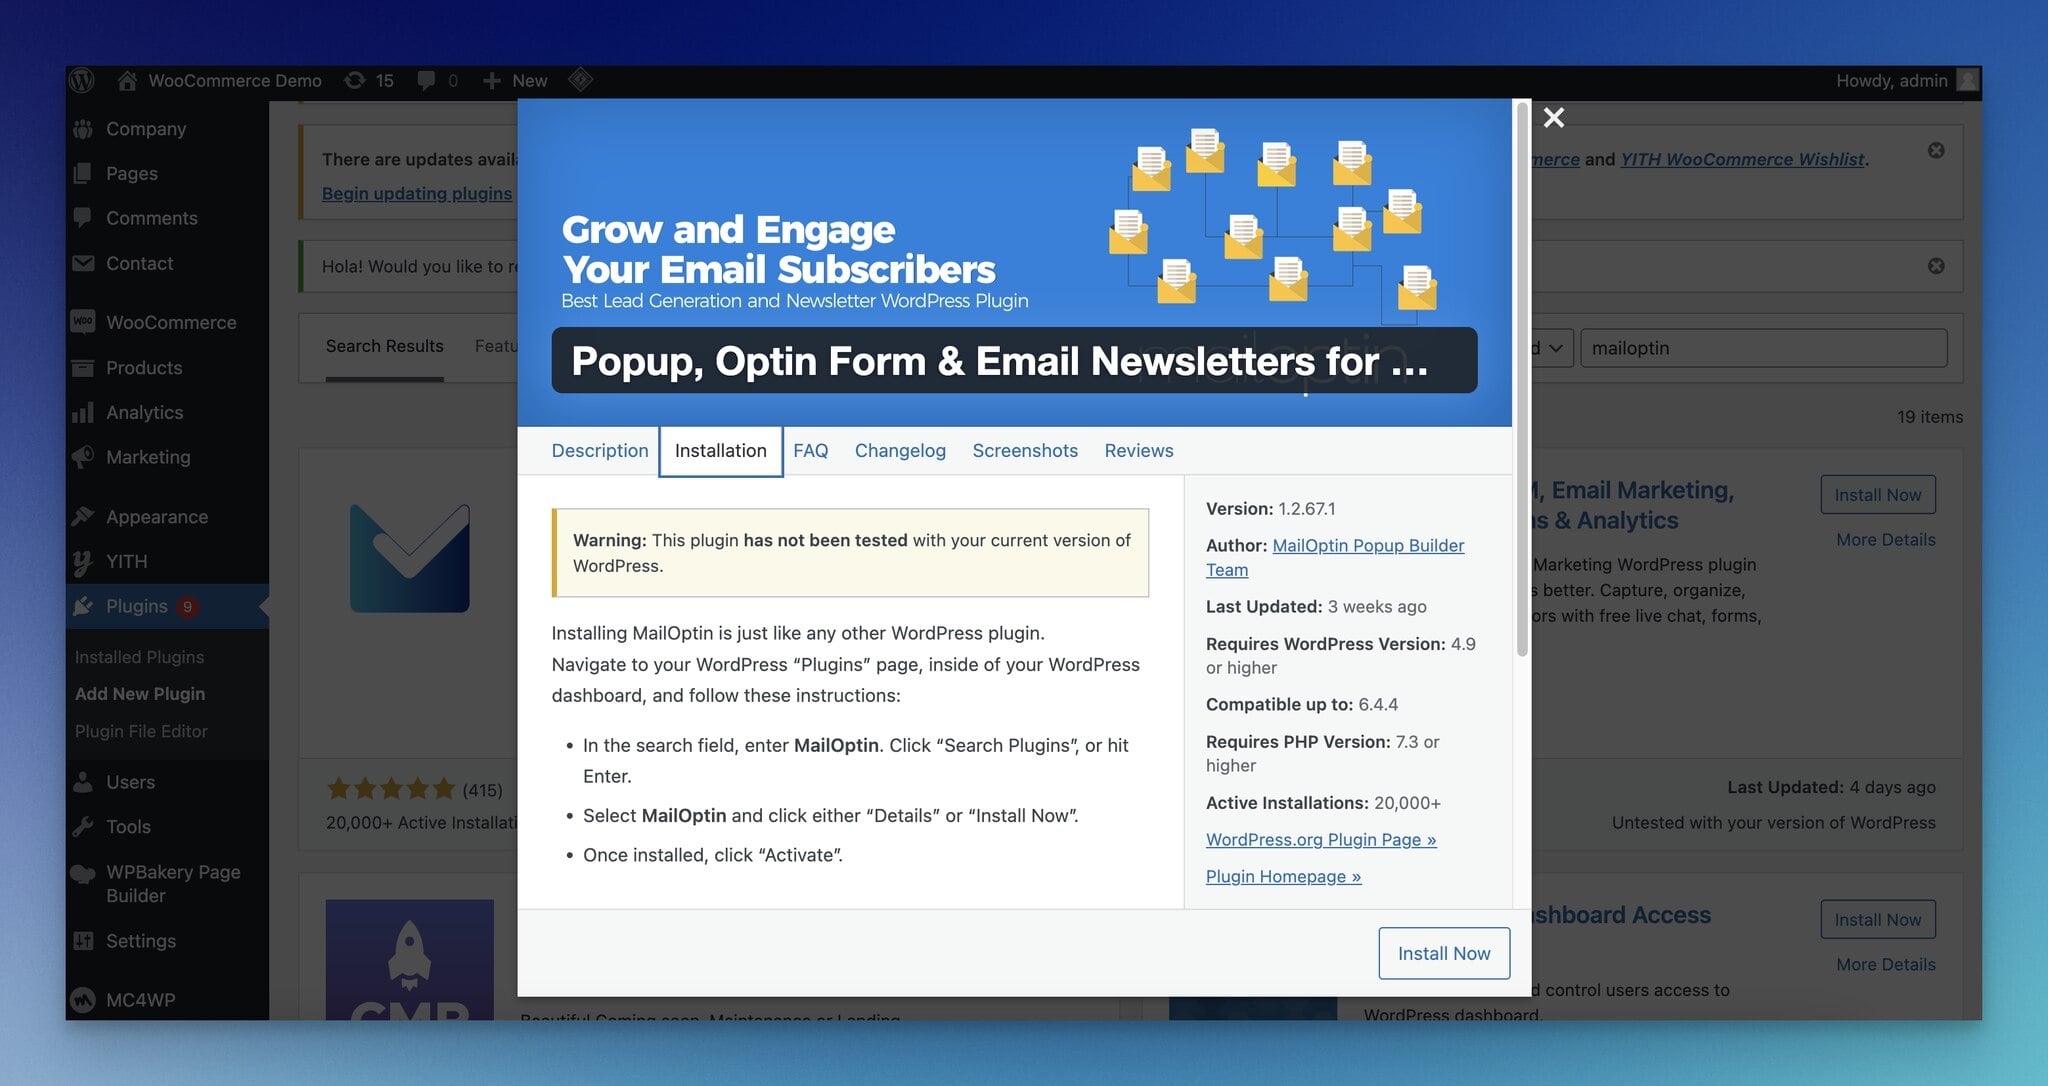View the Changelog tab
The width and height of the screenshot is (2048, 1086).
point(900,450)
